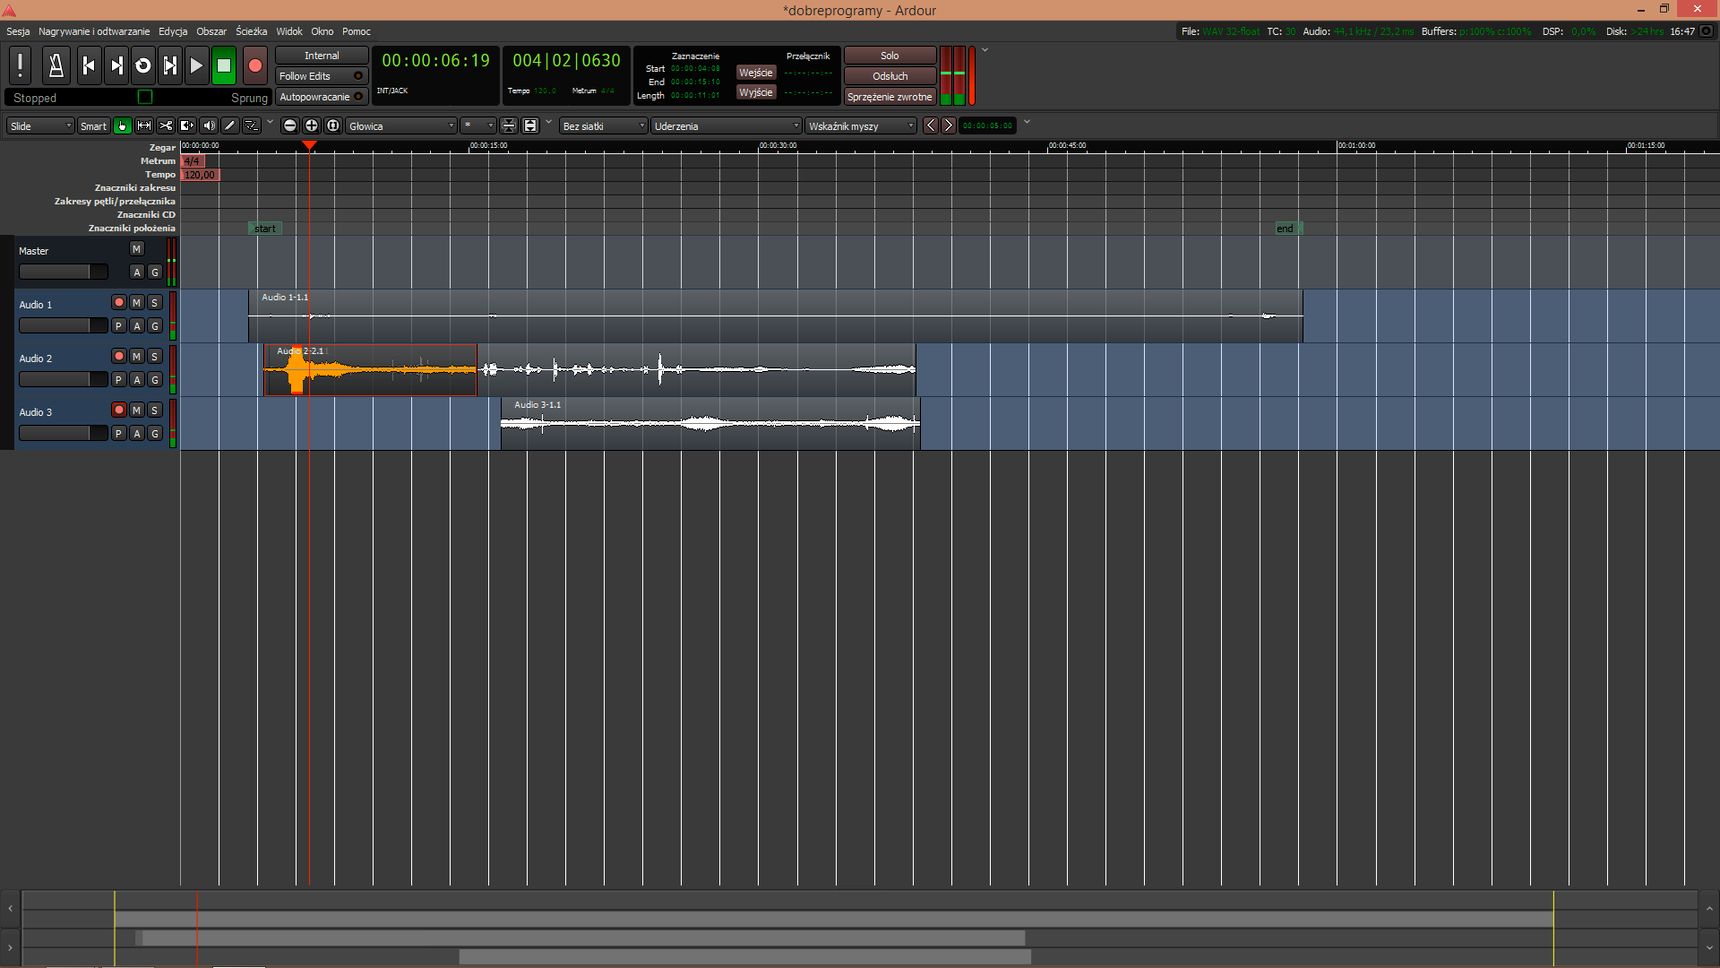Expand tracks vertically icon
This screenshot has width=1720, height=968.
pos(531,126)
